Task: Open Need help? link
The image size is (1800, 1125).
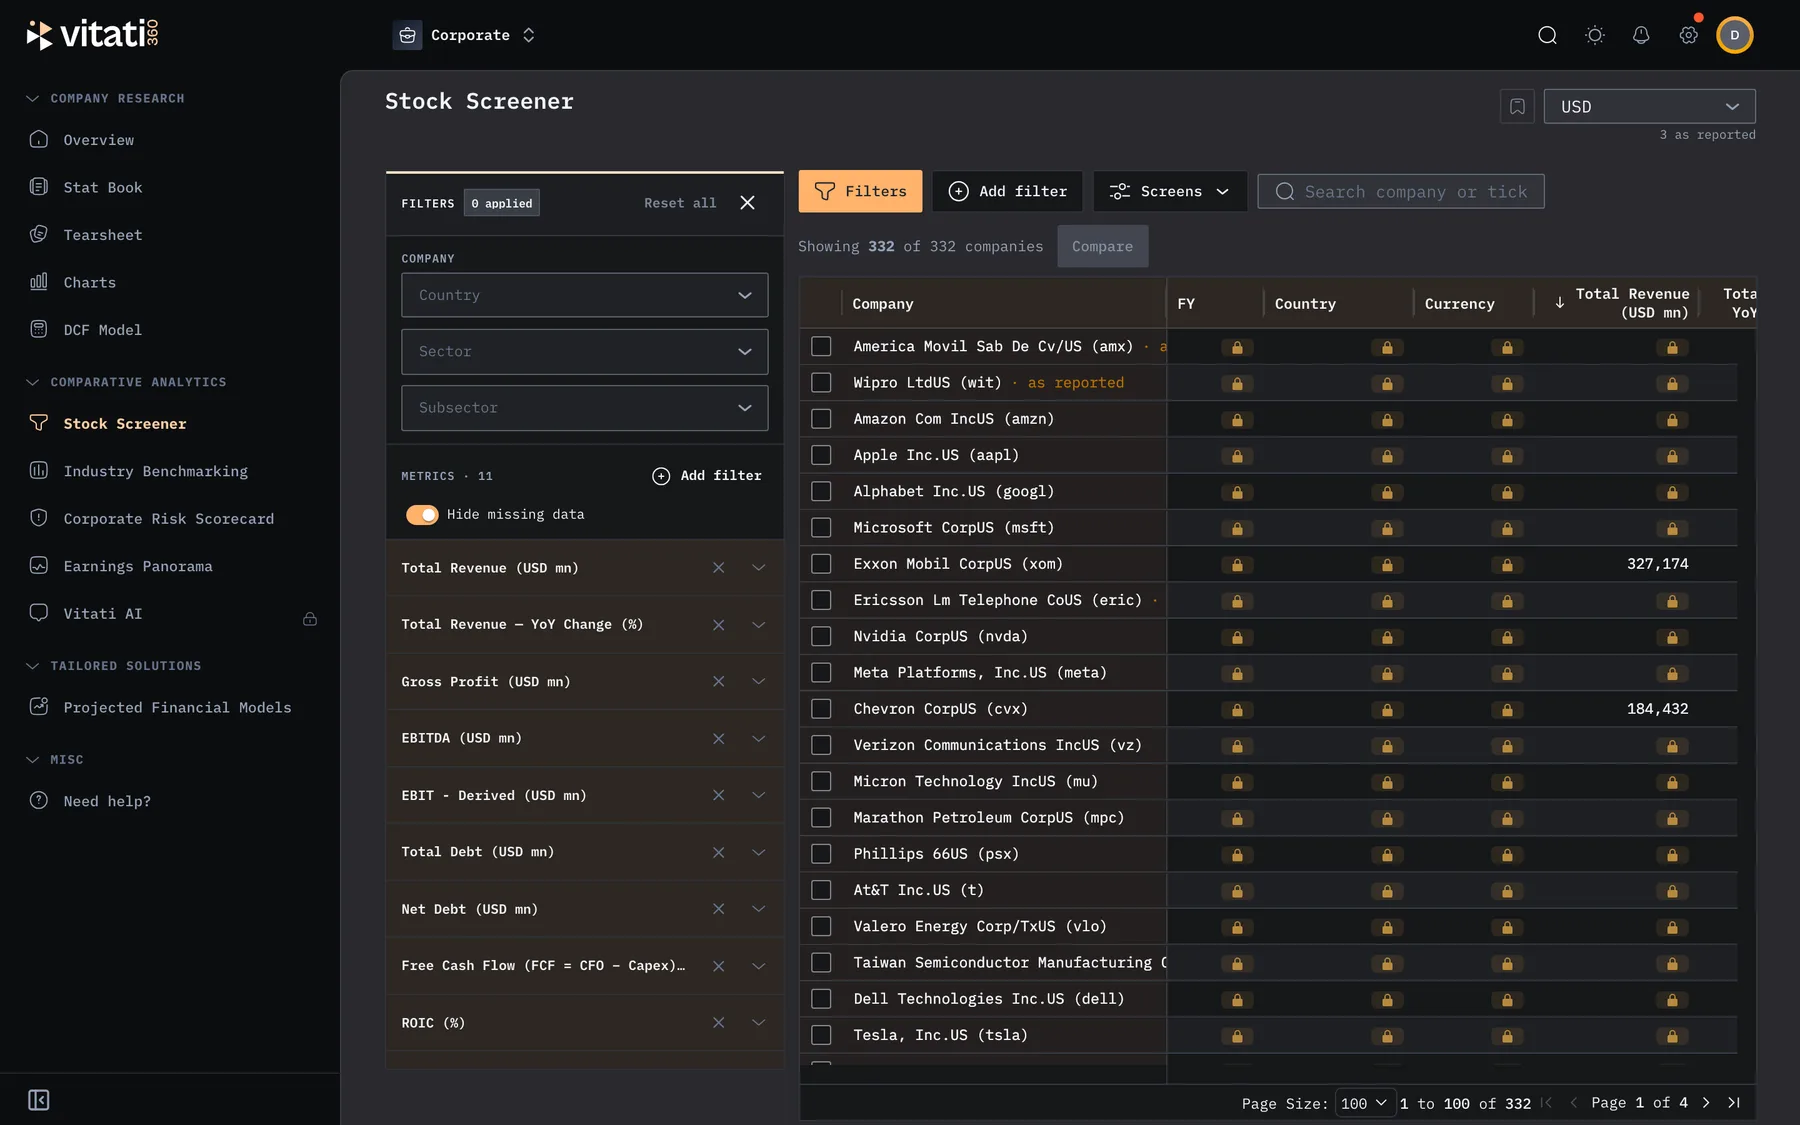Action: point(106,801)
